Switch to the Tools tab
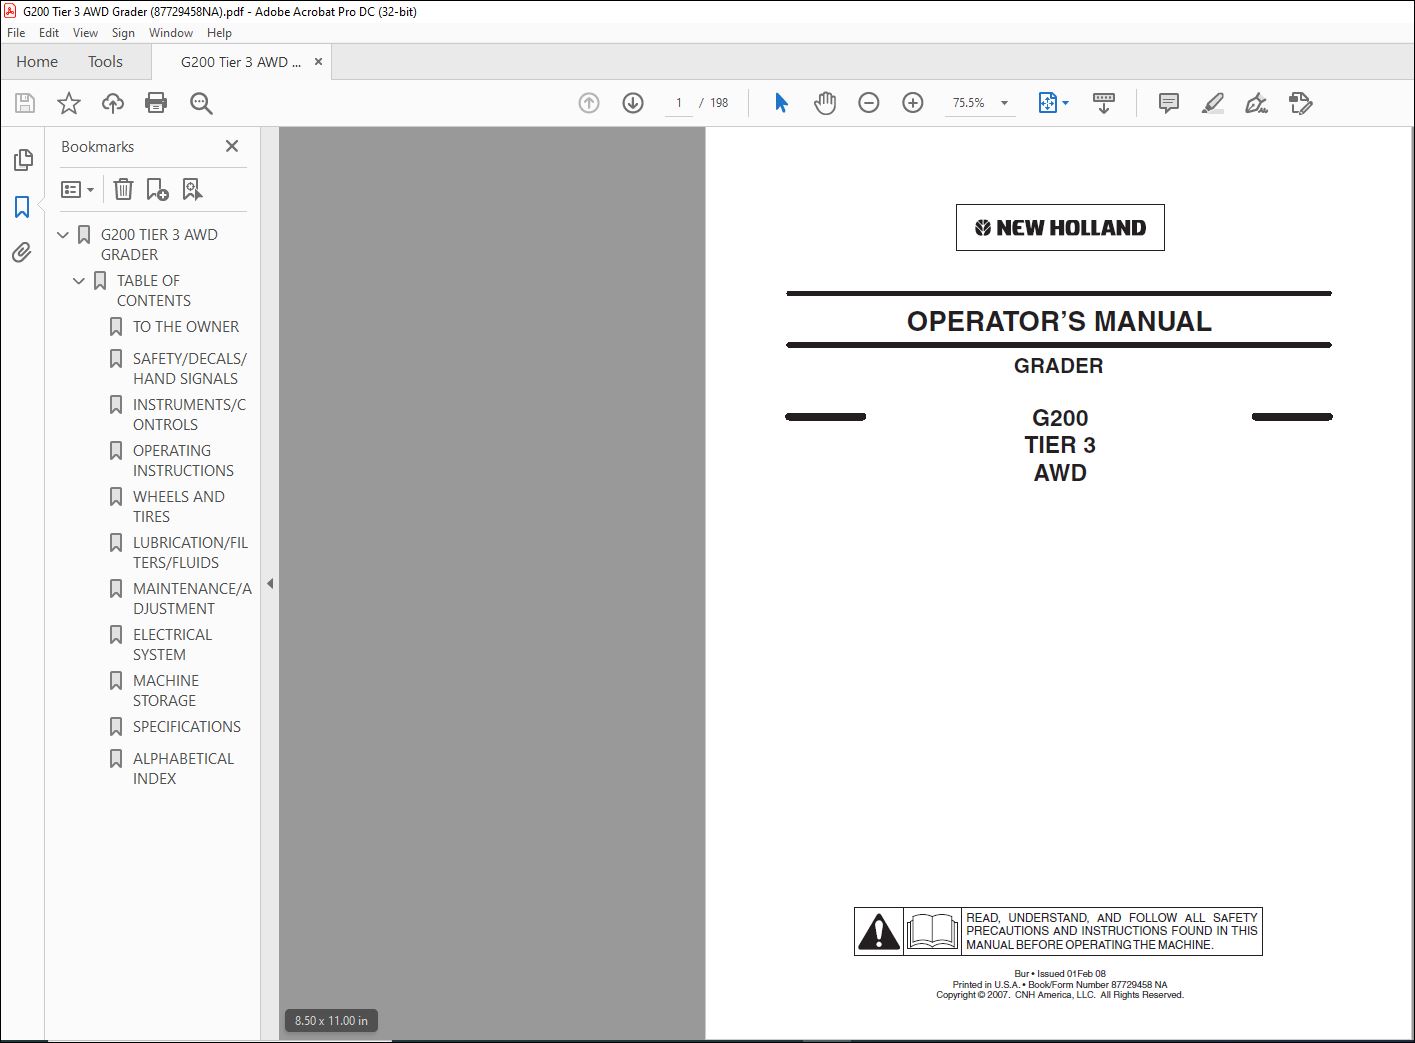Screen dimensions: 1415x1043 105,62
